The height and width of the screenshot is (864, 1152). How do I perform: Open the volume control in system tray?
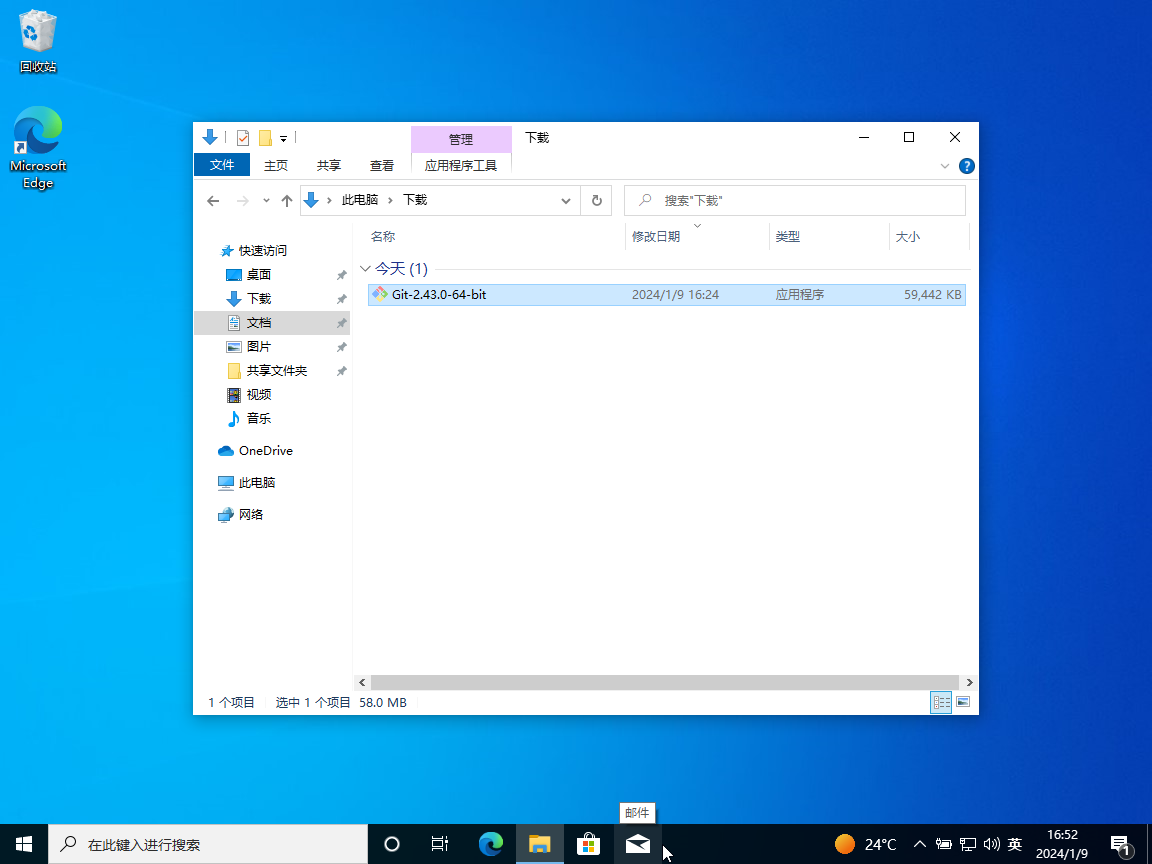[x=992, y=844]
